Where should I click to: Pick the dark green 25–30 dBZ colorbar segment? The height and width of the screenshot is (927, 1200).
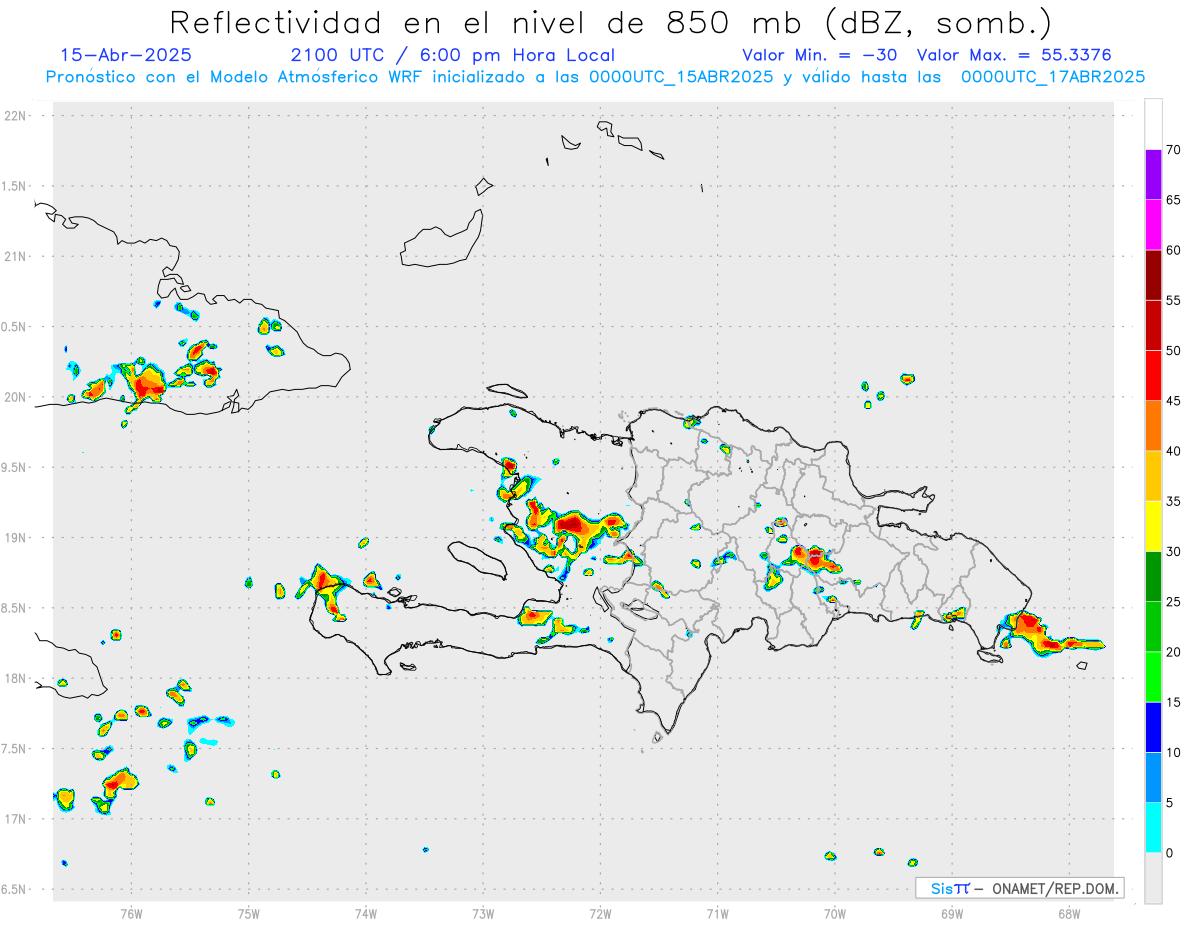tap(1153, 577)
